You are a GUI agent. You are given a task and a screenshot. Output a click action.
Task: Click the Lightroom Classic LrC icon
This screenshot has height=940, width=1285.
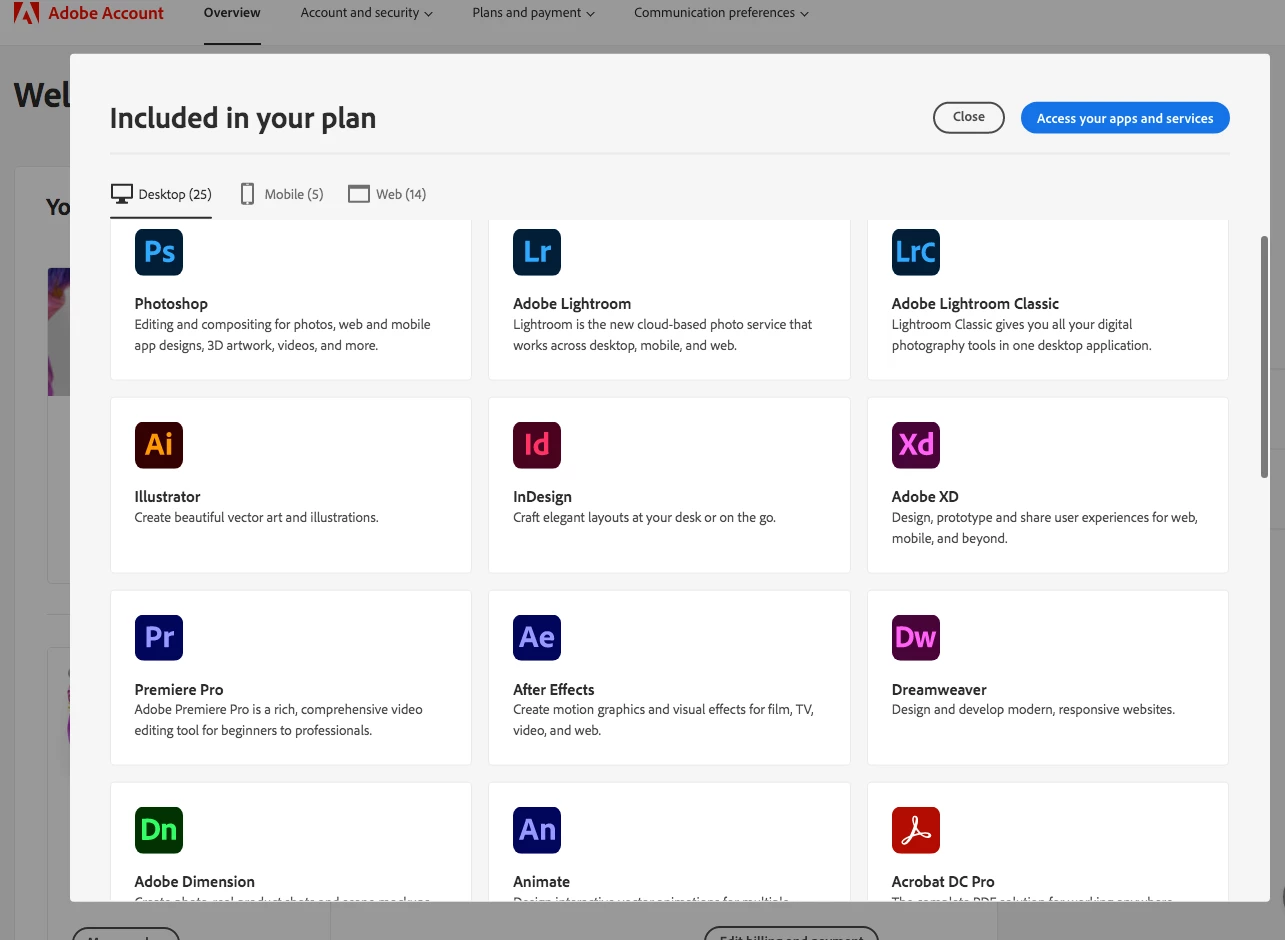(x=916, y=252)
